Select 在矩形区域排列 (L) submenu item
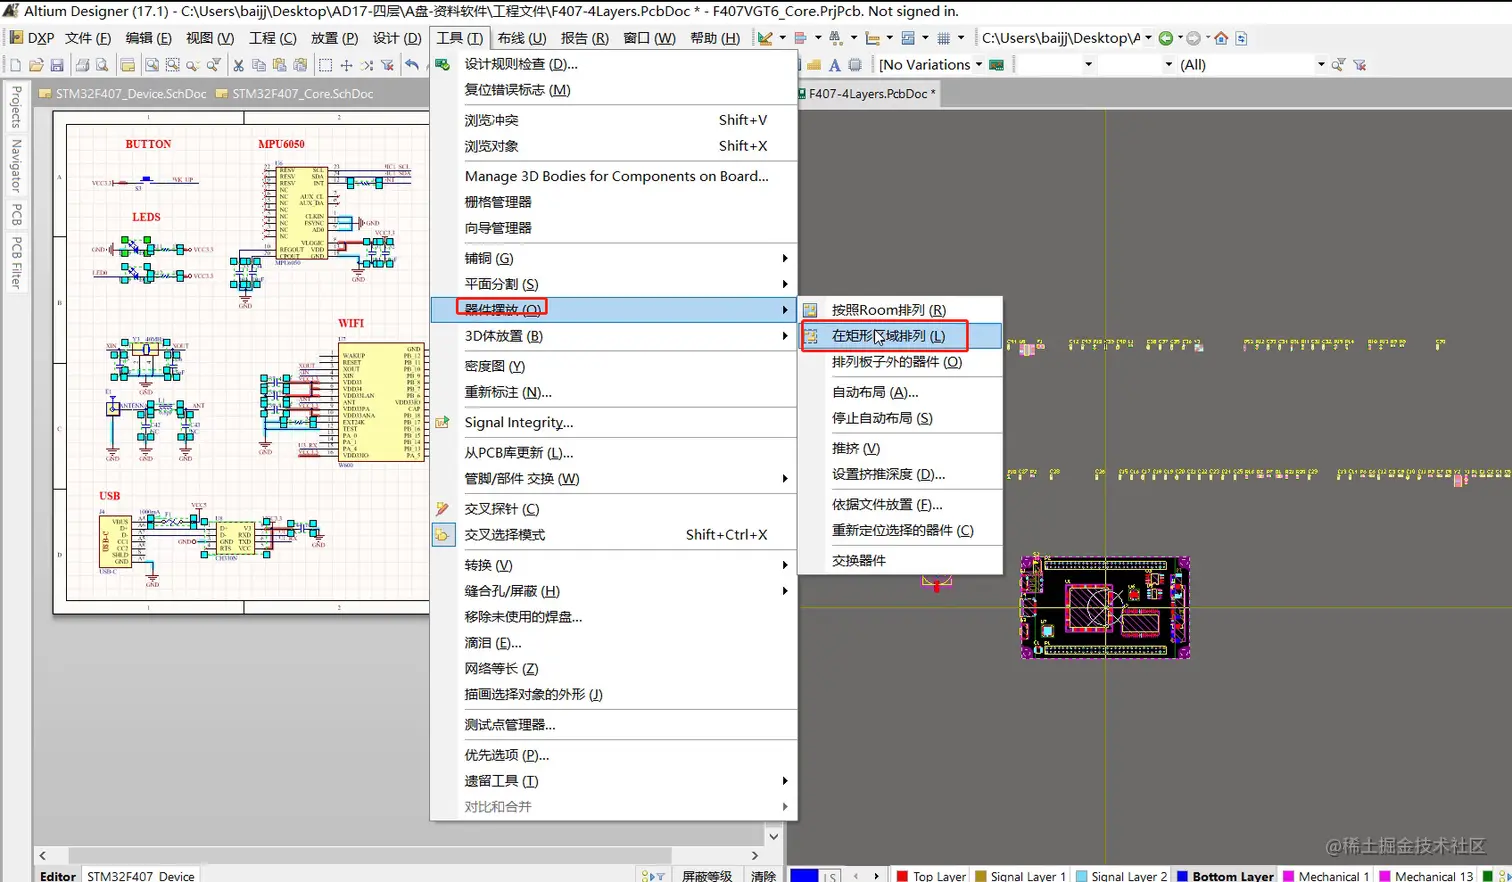The width and height of the screenshot is (1512, 882). 900,336
